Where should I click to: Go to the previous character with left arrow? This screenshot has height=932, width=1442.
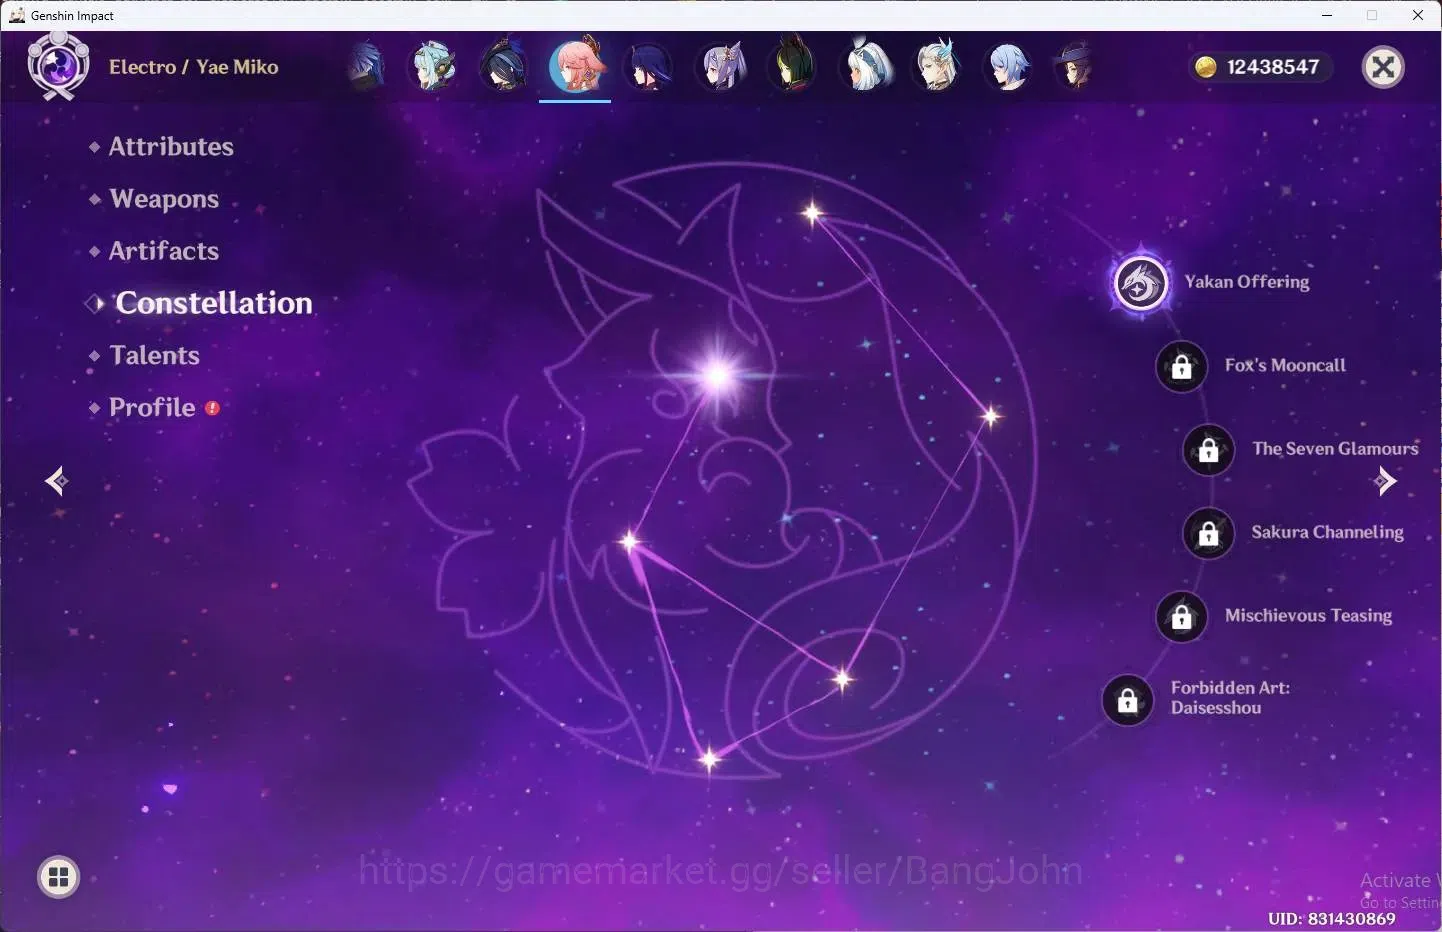pyautogui.click(x=56, y=481)
